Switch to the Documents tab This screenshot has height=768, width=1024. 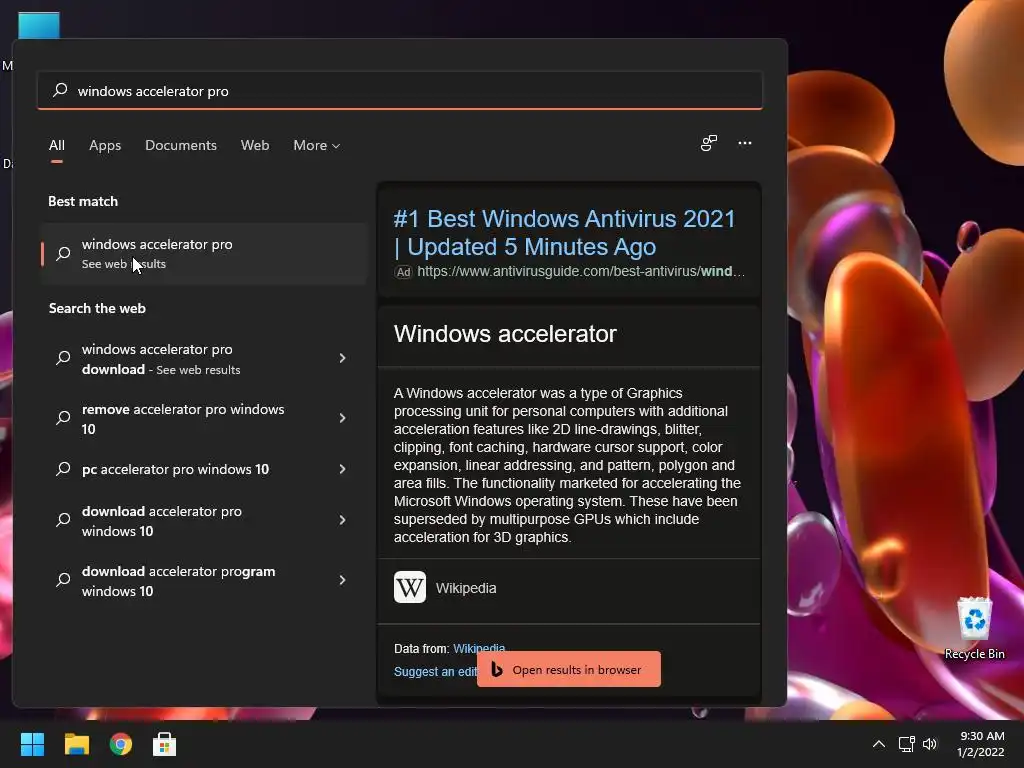[x=181, y=146]
